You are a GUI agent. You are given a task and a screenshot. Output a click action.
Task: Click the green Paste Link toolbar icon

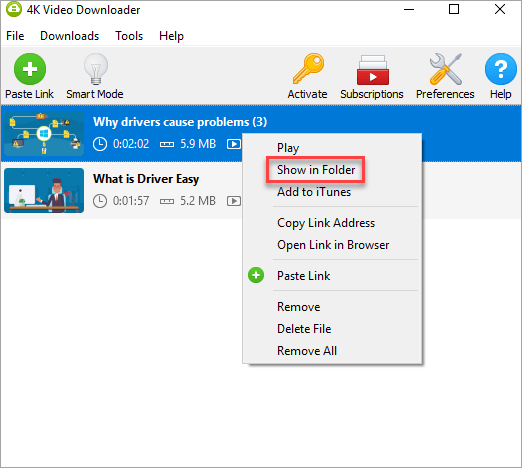[x=30, y=69]
